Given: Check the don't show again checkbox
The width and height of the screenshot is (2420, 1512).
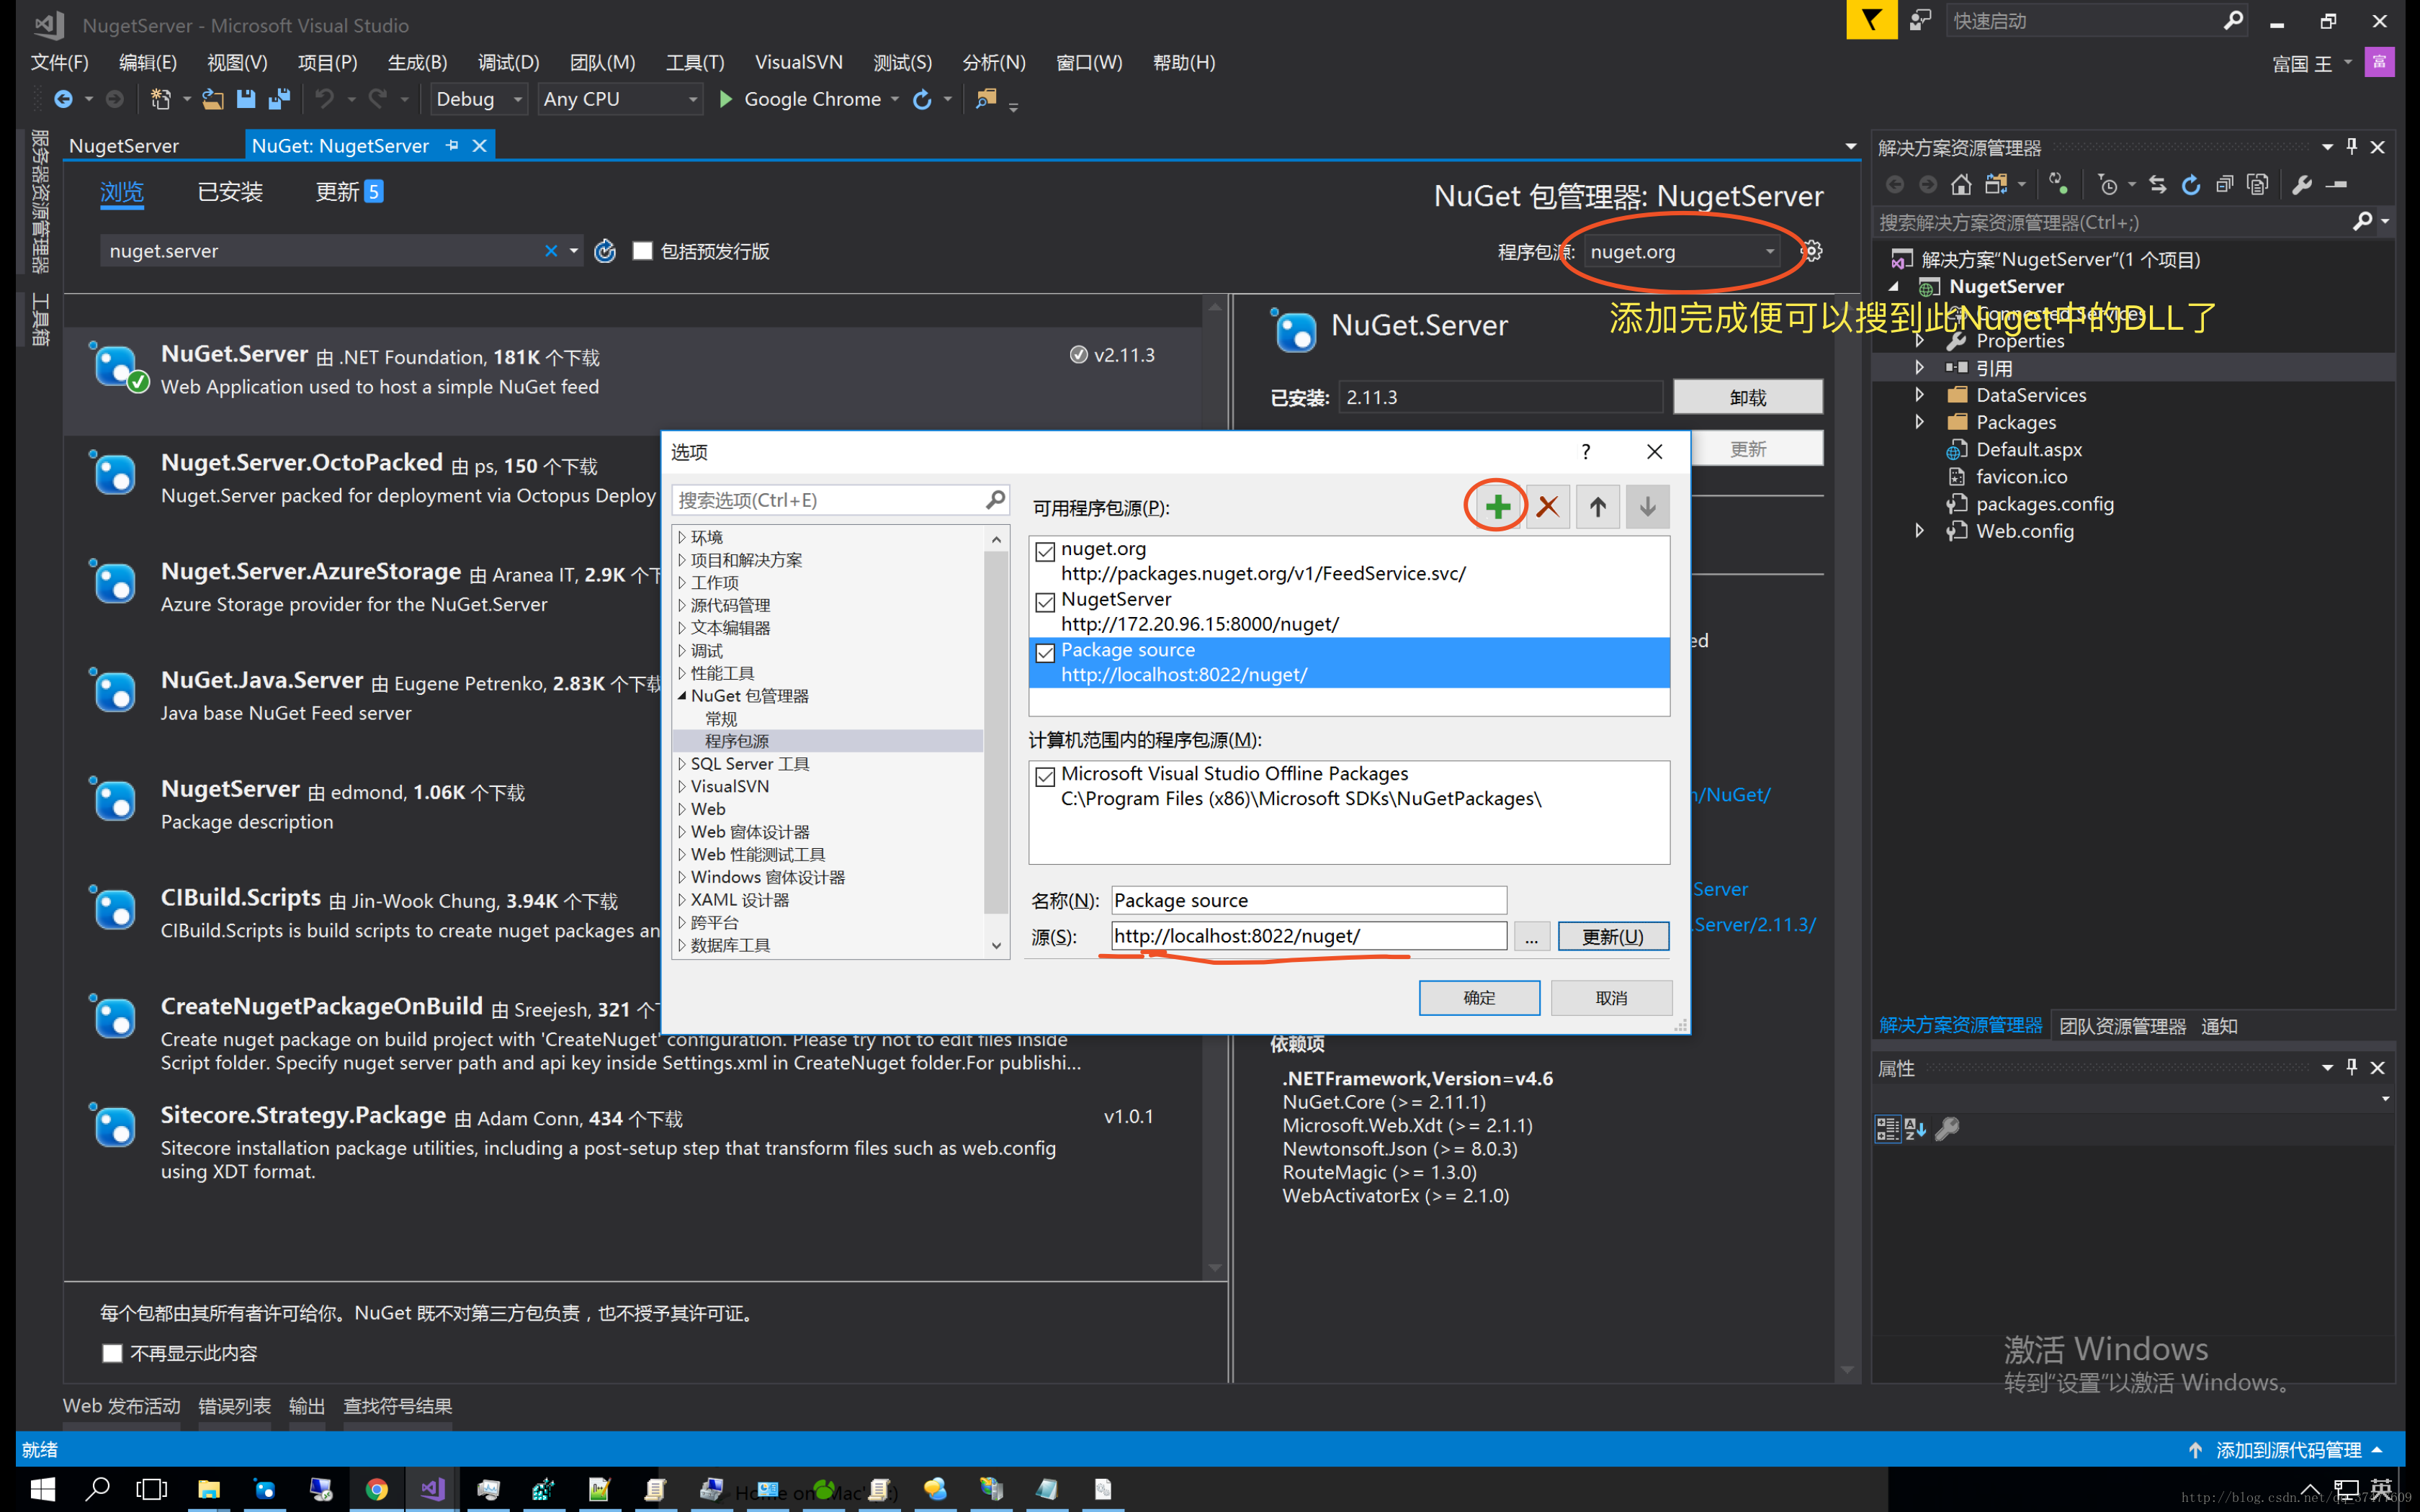Looking at the screenshot, I should click(x=112, y=1353).
